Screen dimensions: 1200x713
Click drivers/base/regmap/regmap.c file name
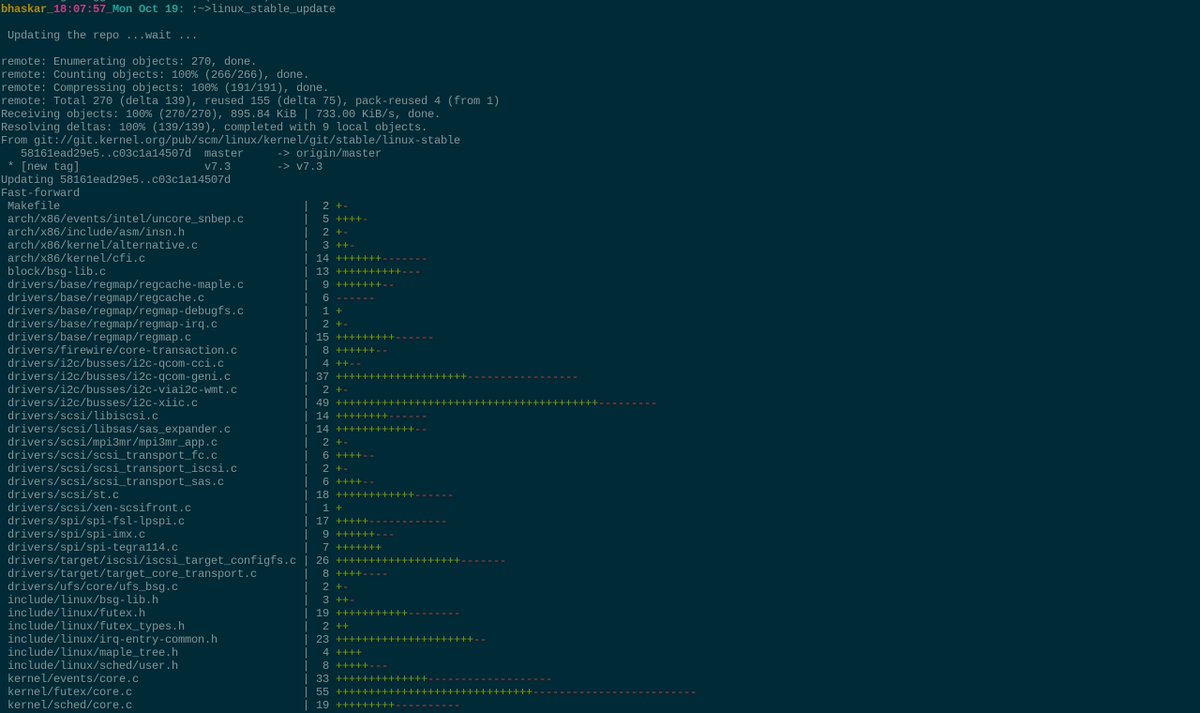[100, 337]
